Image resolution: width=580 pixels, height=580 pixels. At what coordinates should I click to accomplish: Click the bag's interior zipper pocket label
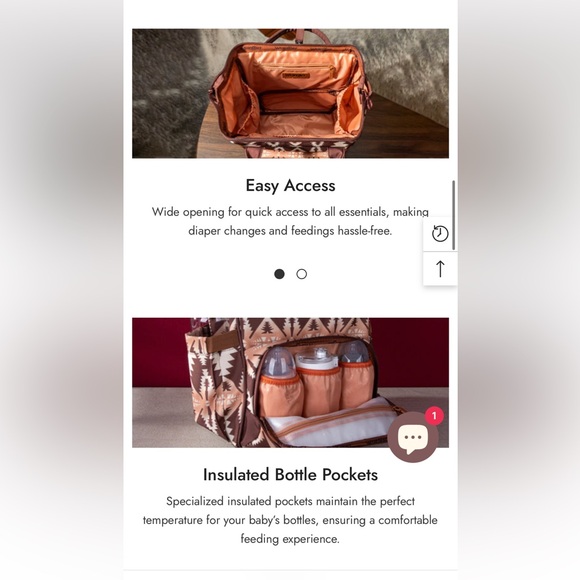tap(296, 75)
